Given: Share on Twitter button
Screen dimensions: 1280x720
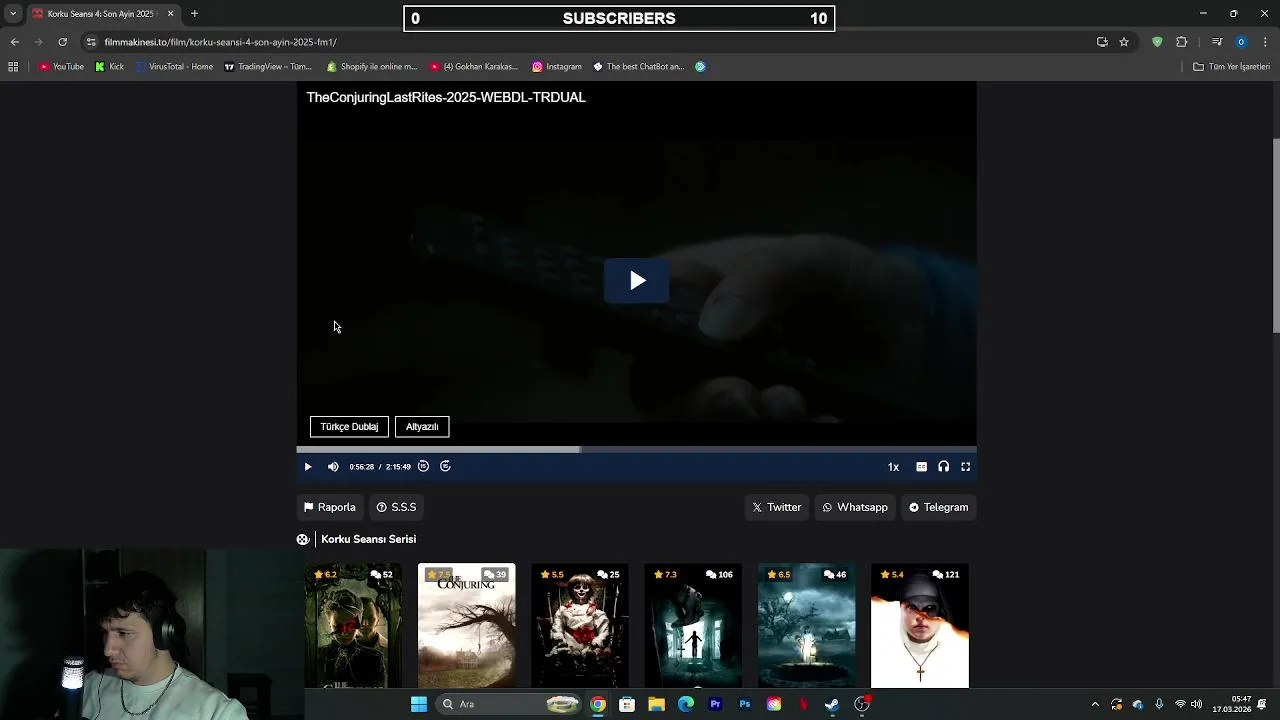Looking at the screenshot, I should [x=777, y=507].
